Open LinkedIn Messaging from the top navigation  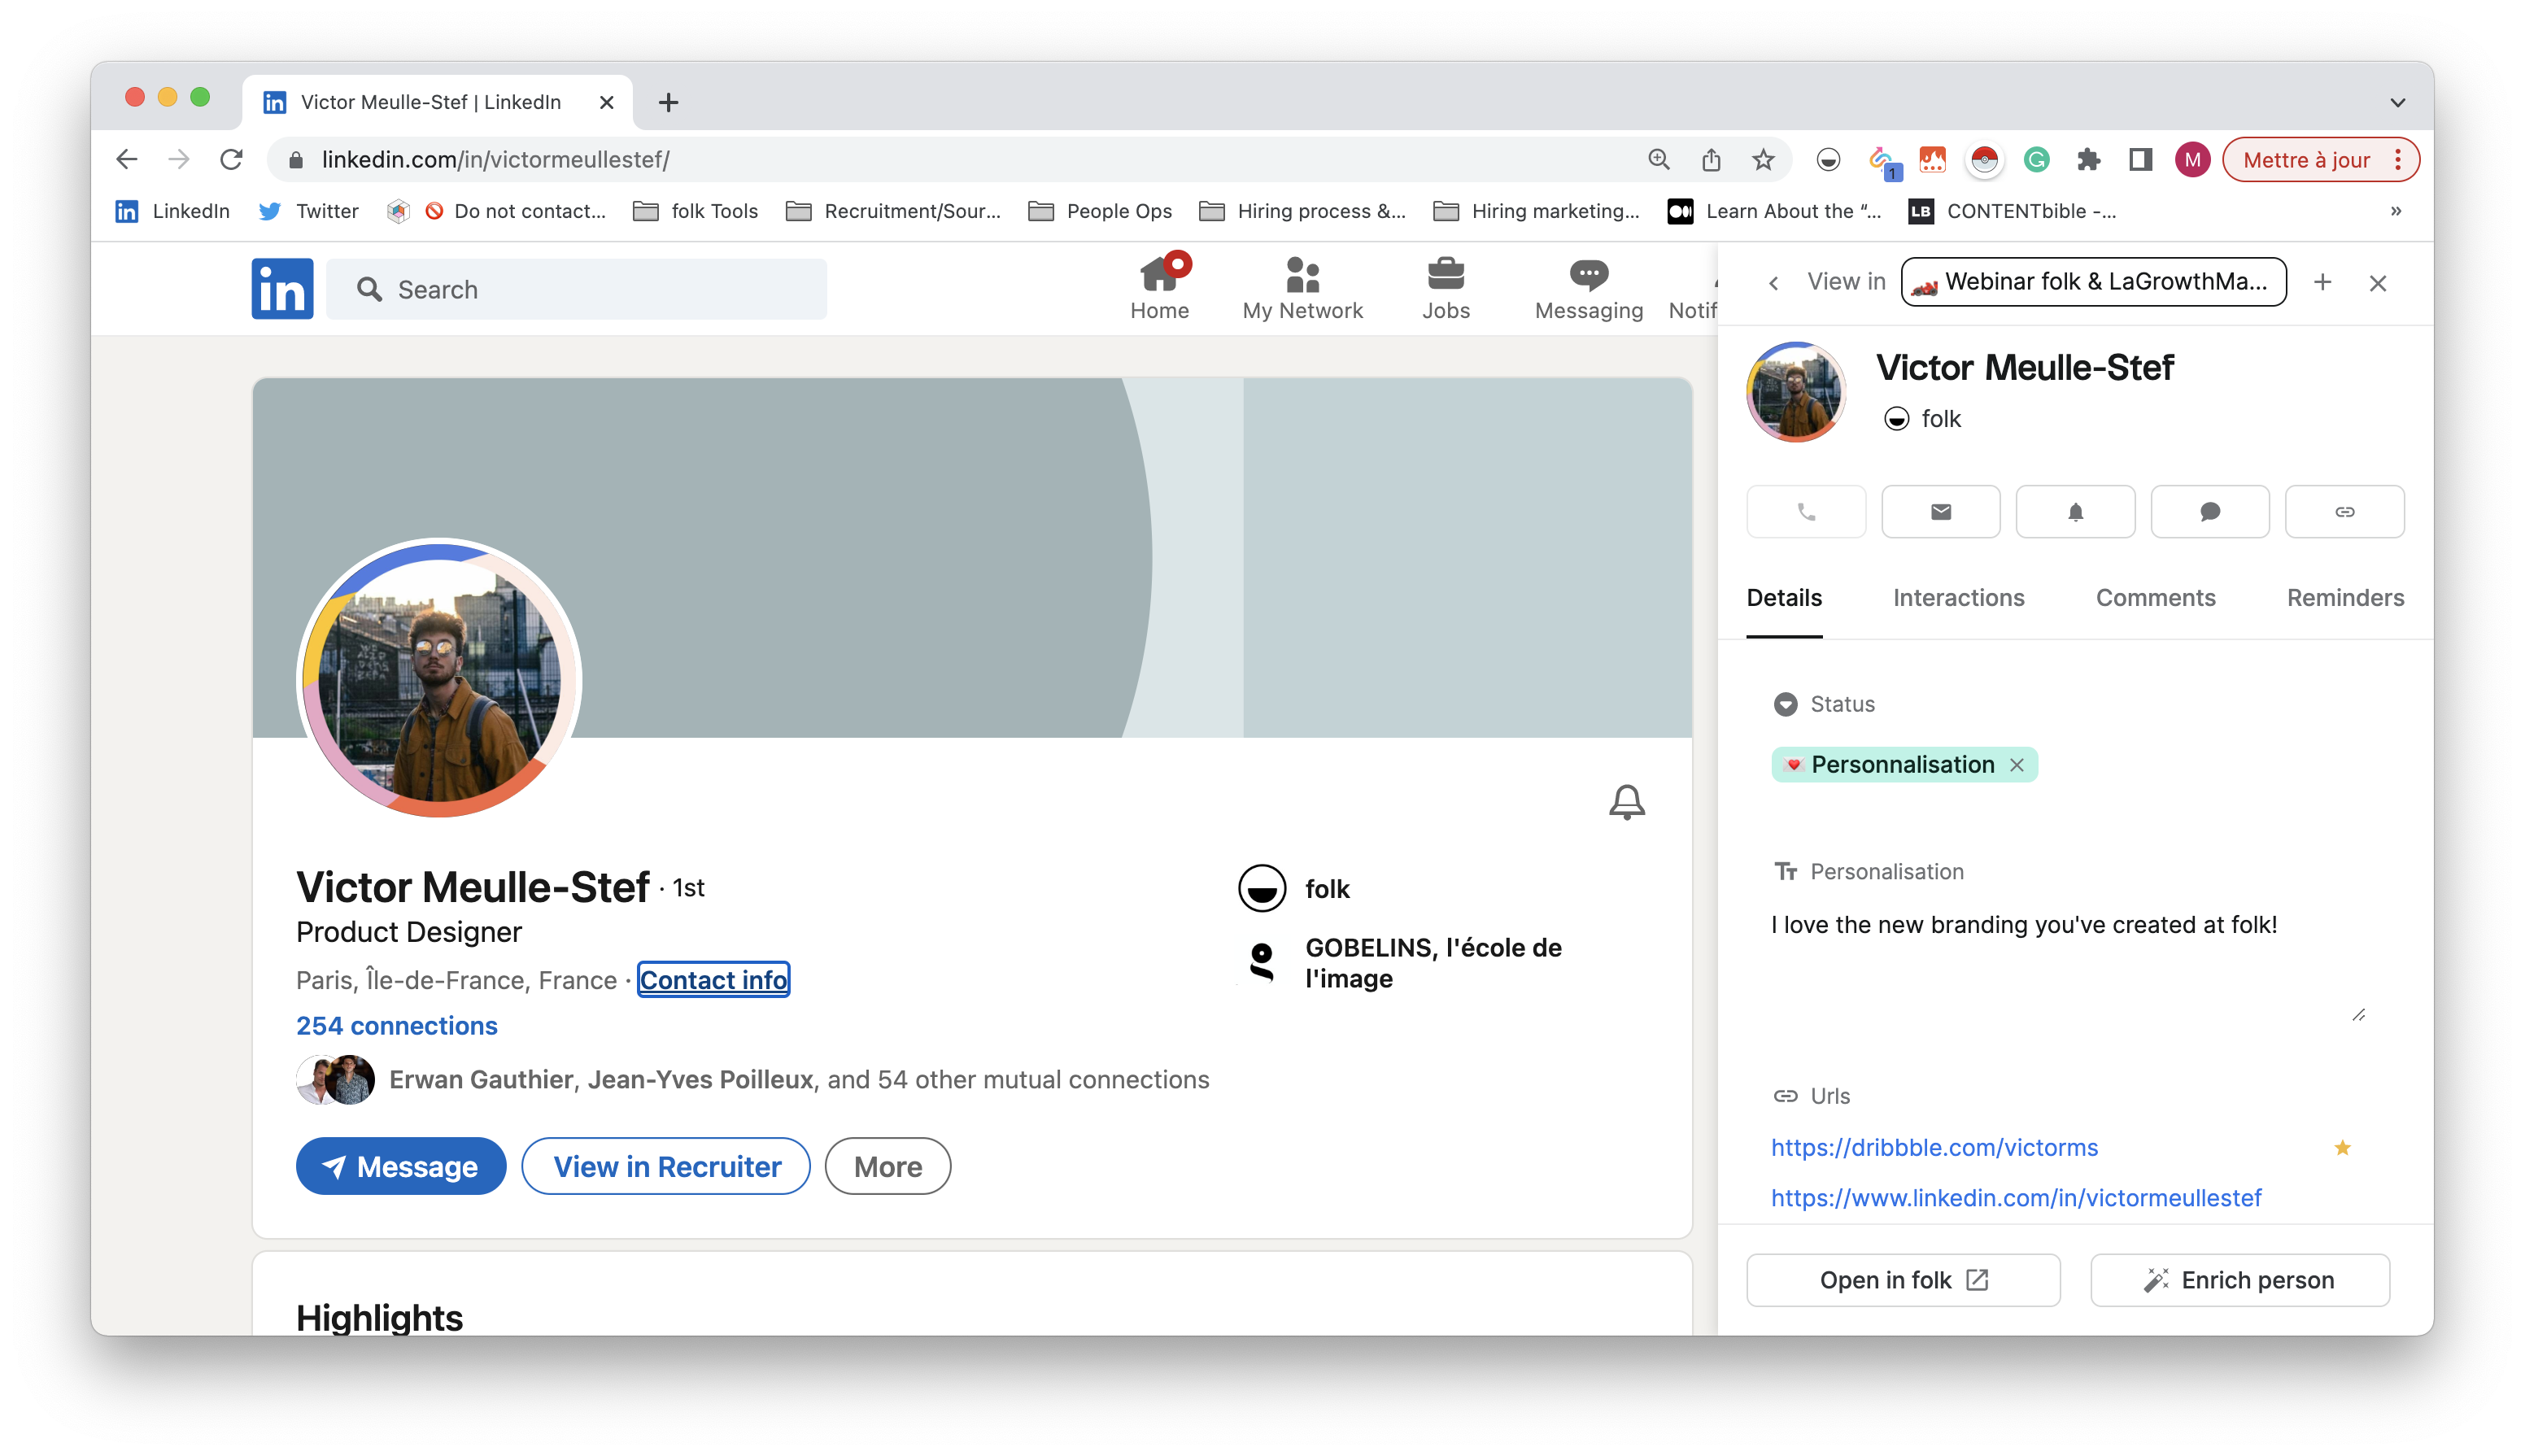coord(1588,289)
